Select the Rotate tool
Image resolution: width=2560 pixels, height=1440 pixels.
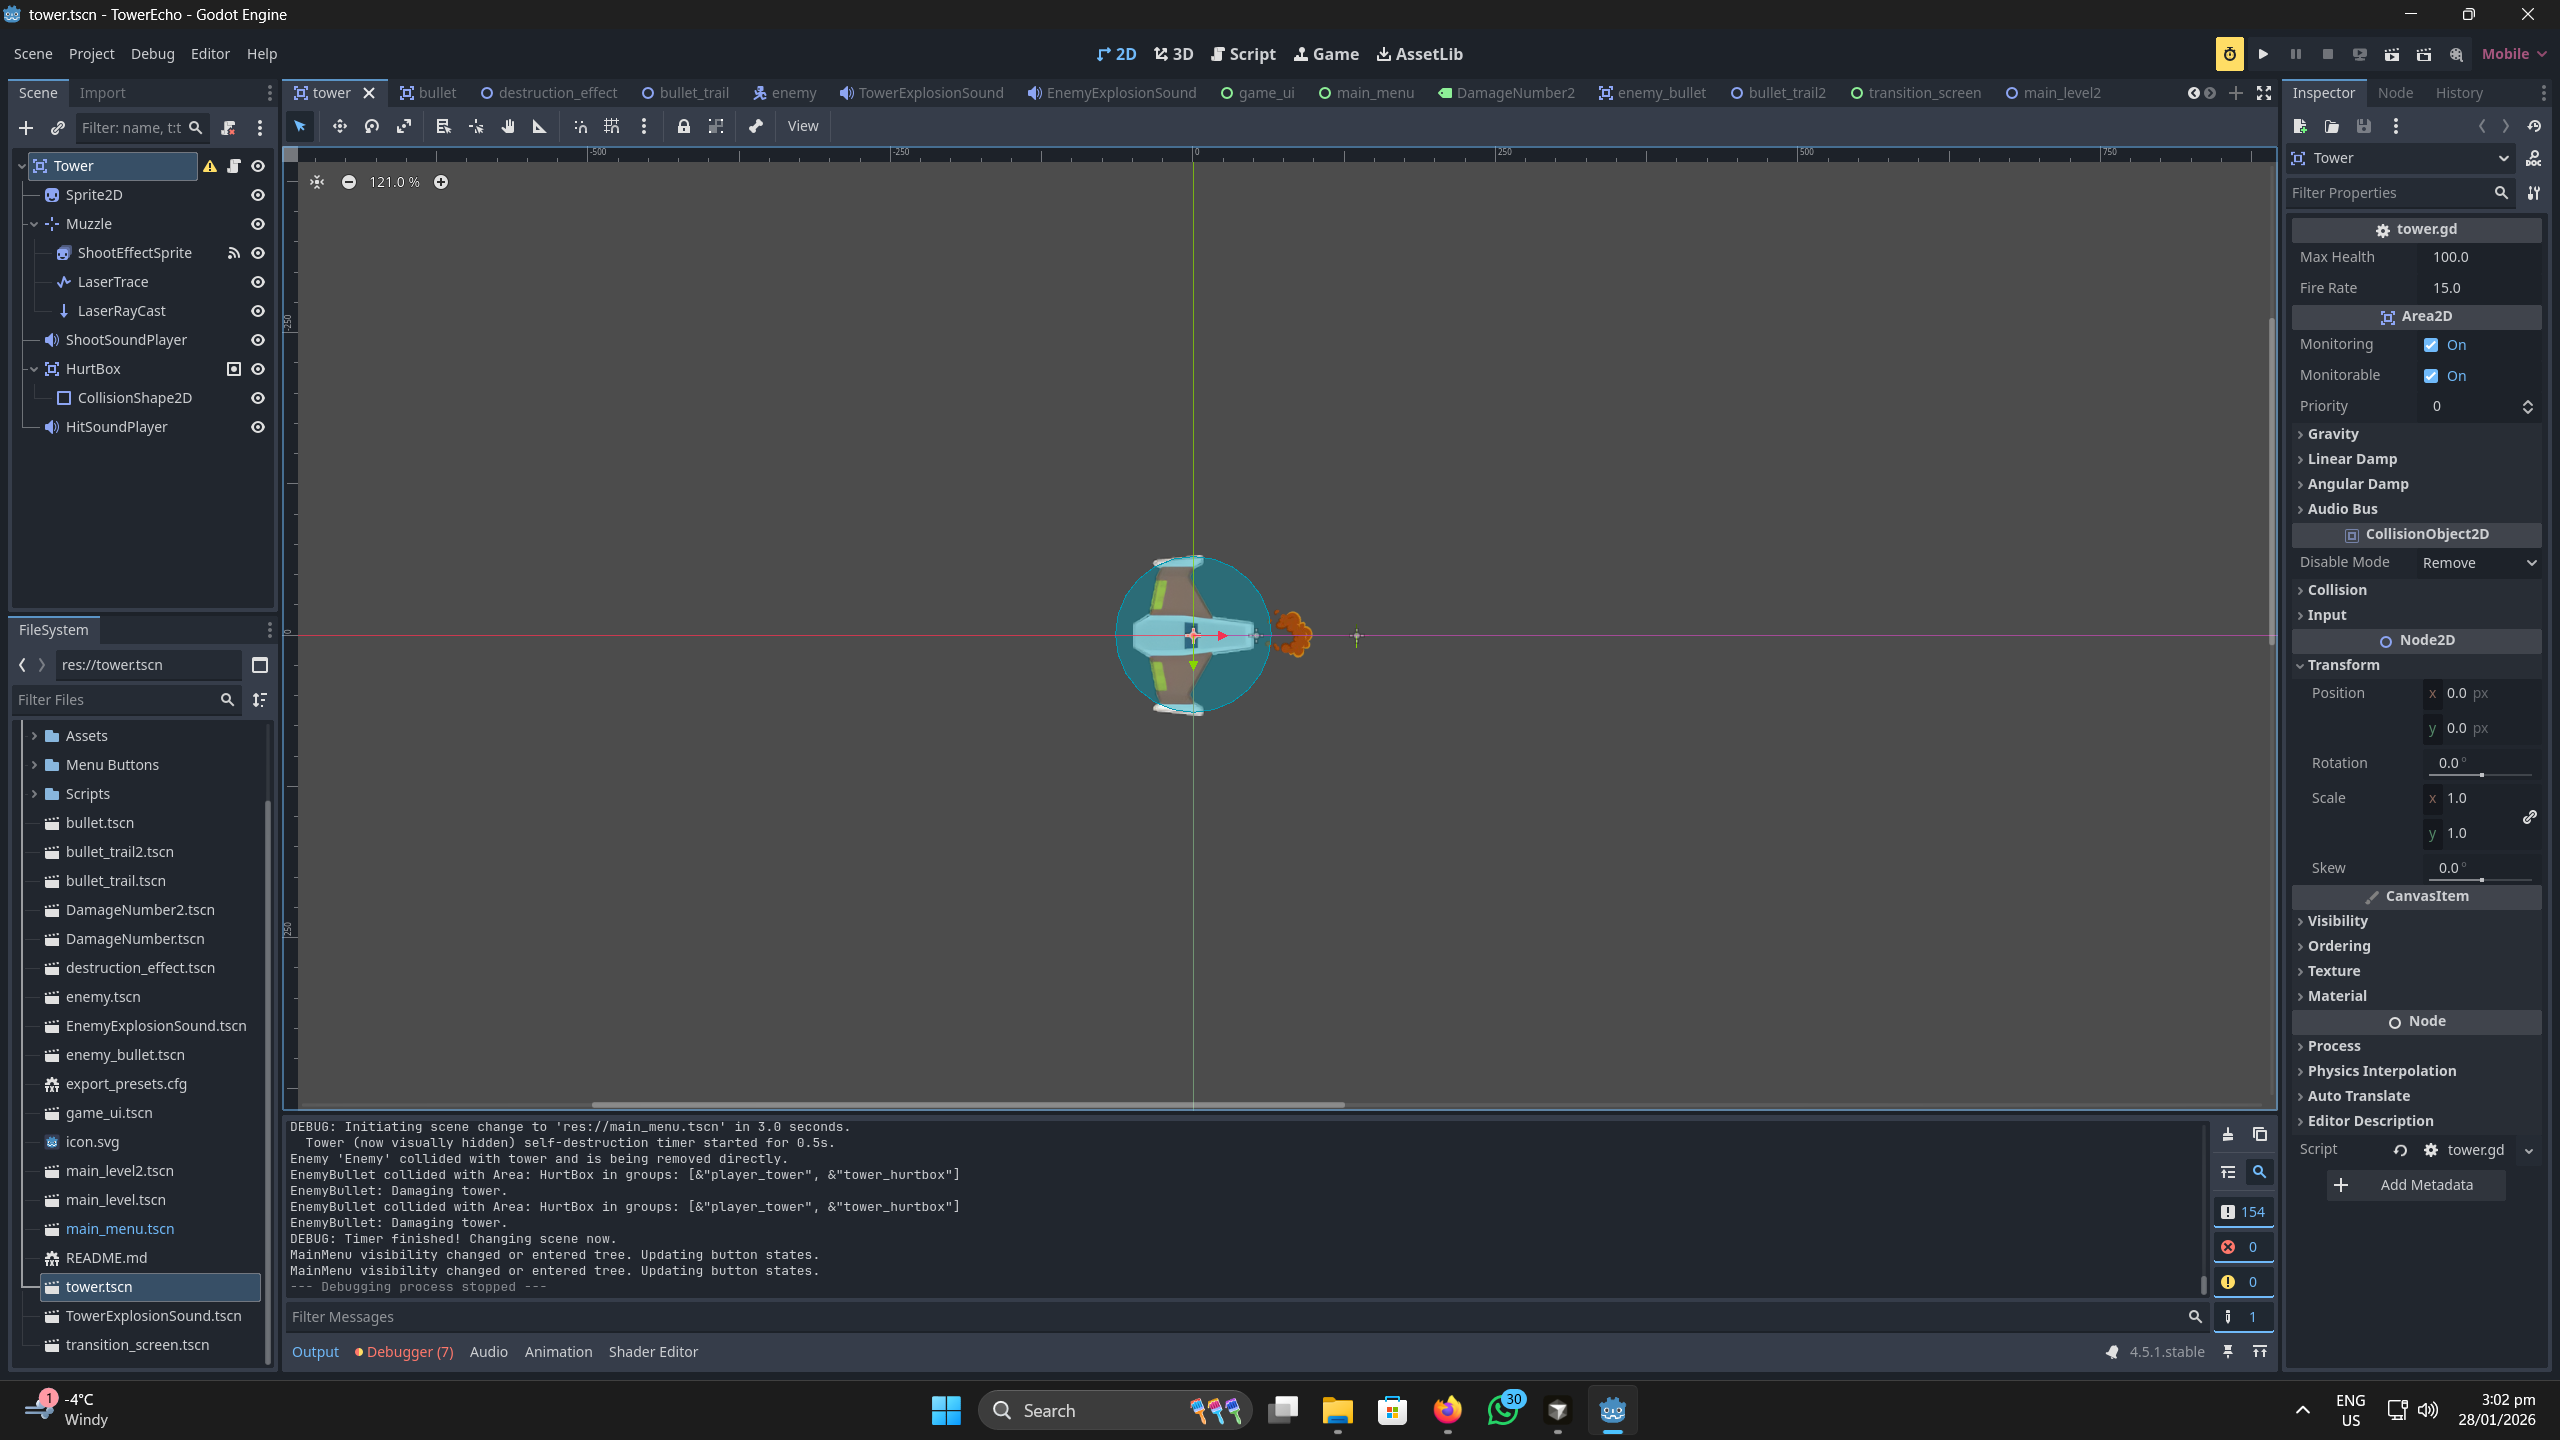tap(371, 126)
